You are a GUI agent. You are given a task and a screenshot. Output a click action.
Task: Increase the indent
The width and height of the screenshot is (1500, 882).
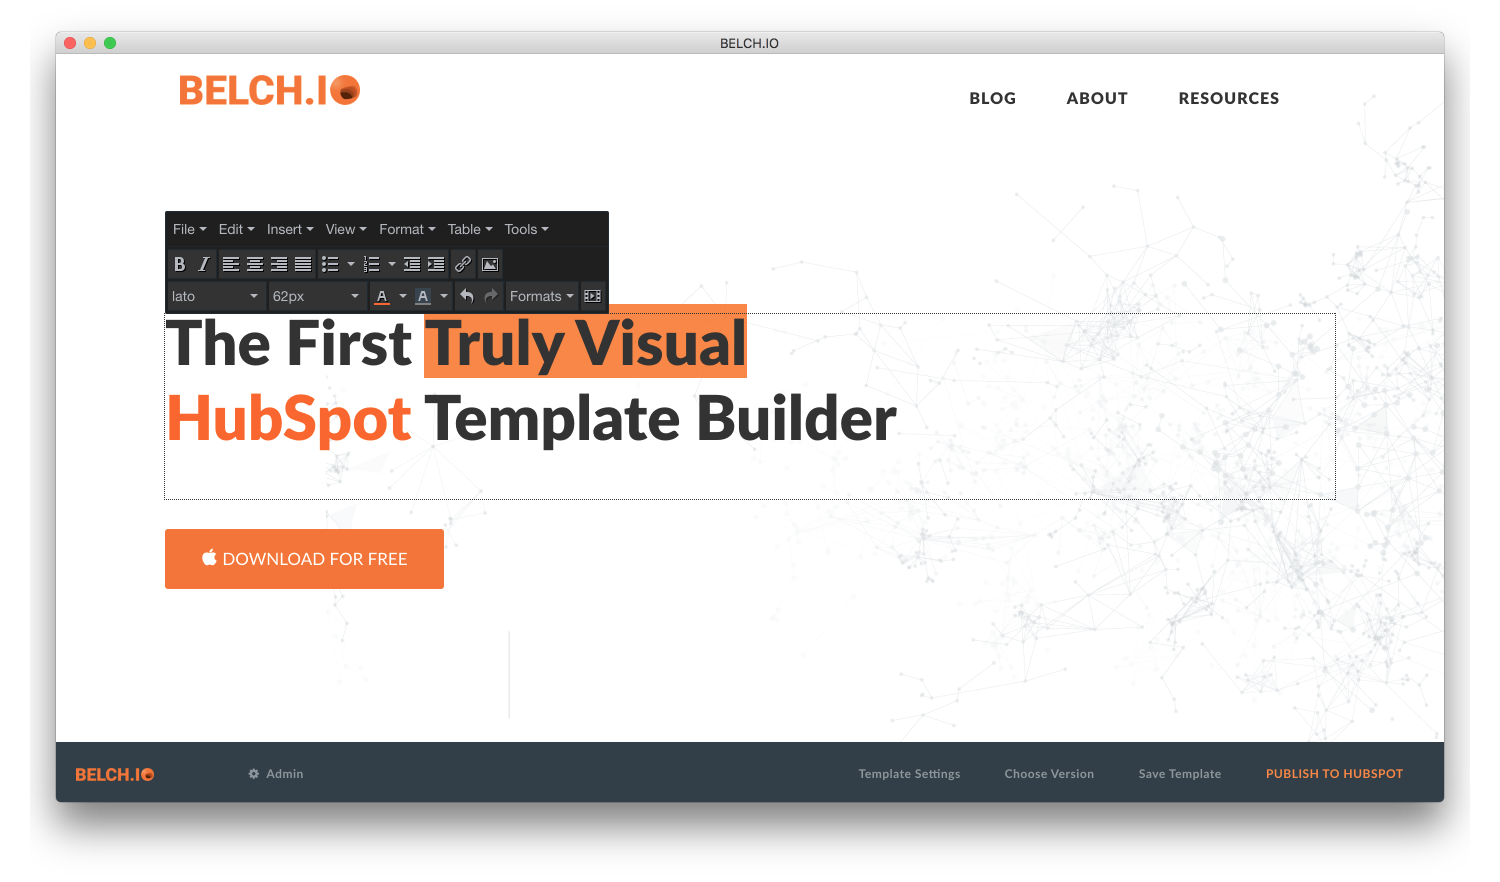(436, 264)
